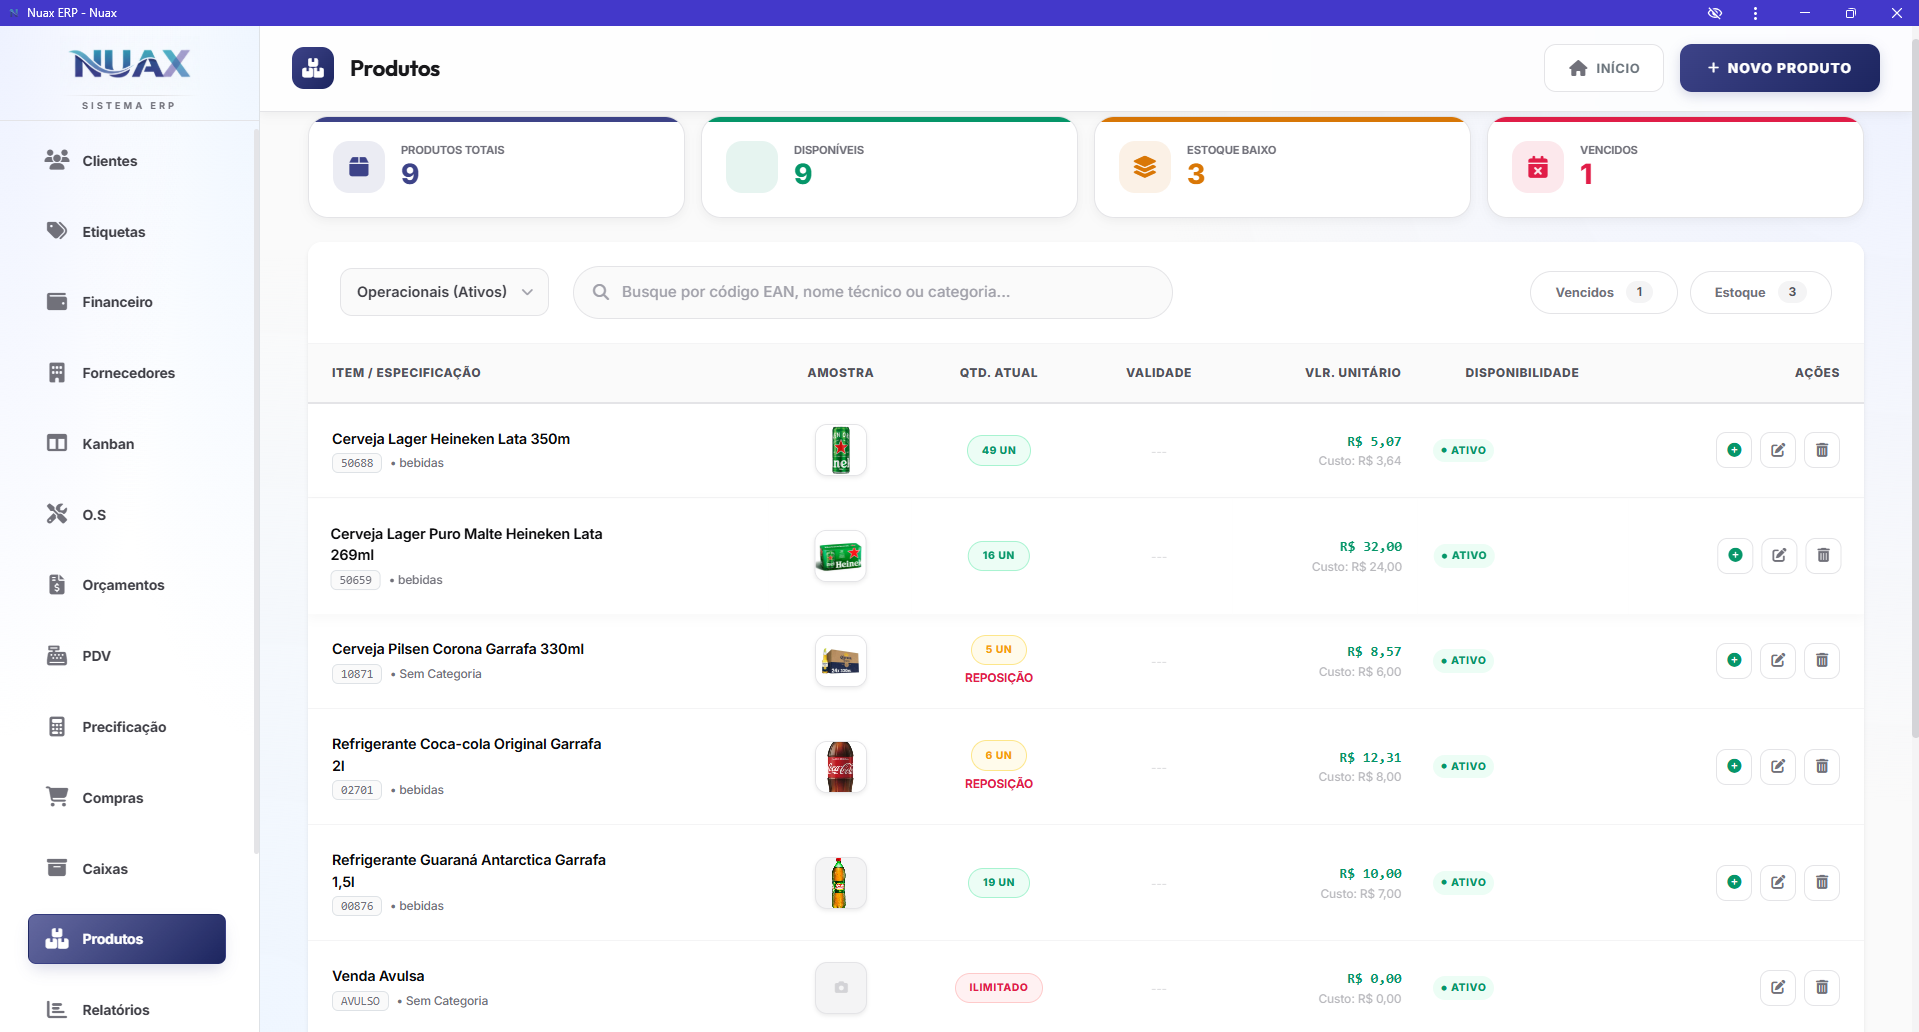Click the 'QTD. ATUAL' column header

998,372
